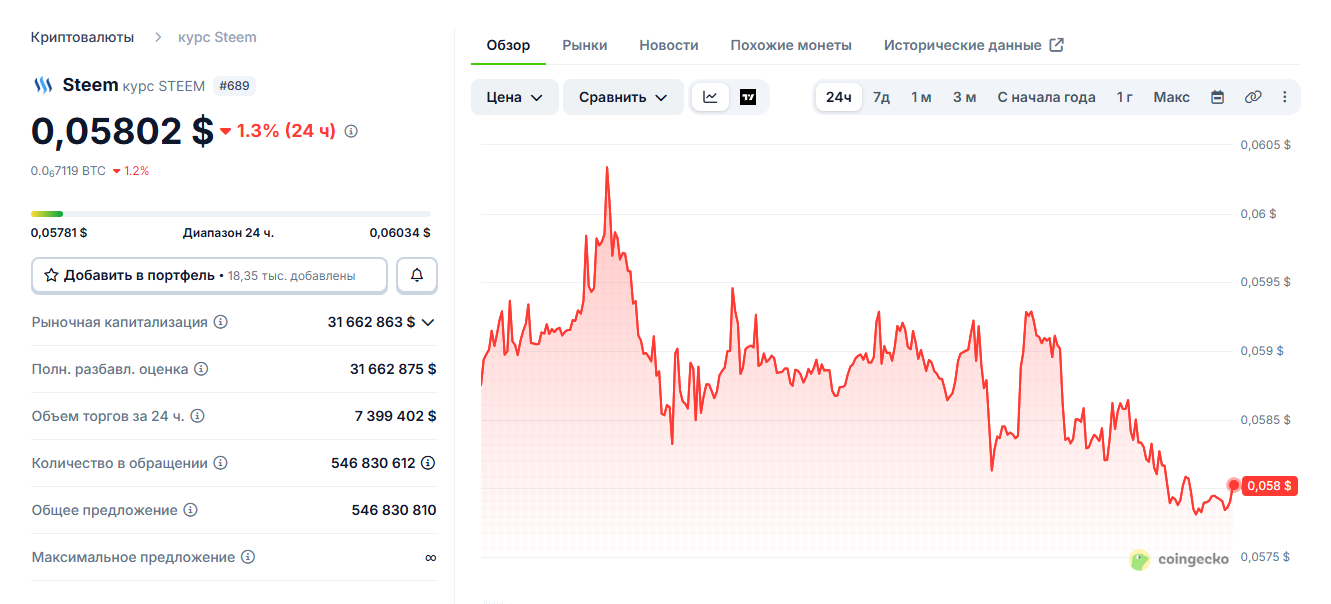Open the Цена dropdown

click(515, 97)
